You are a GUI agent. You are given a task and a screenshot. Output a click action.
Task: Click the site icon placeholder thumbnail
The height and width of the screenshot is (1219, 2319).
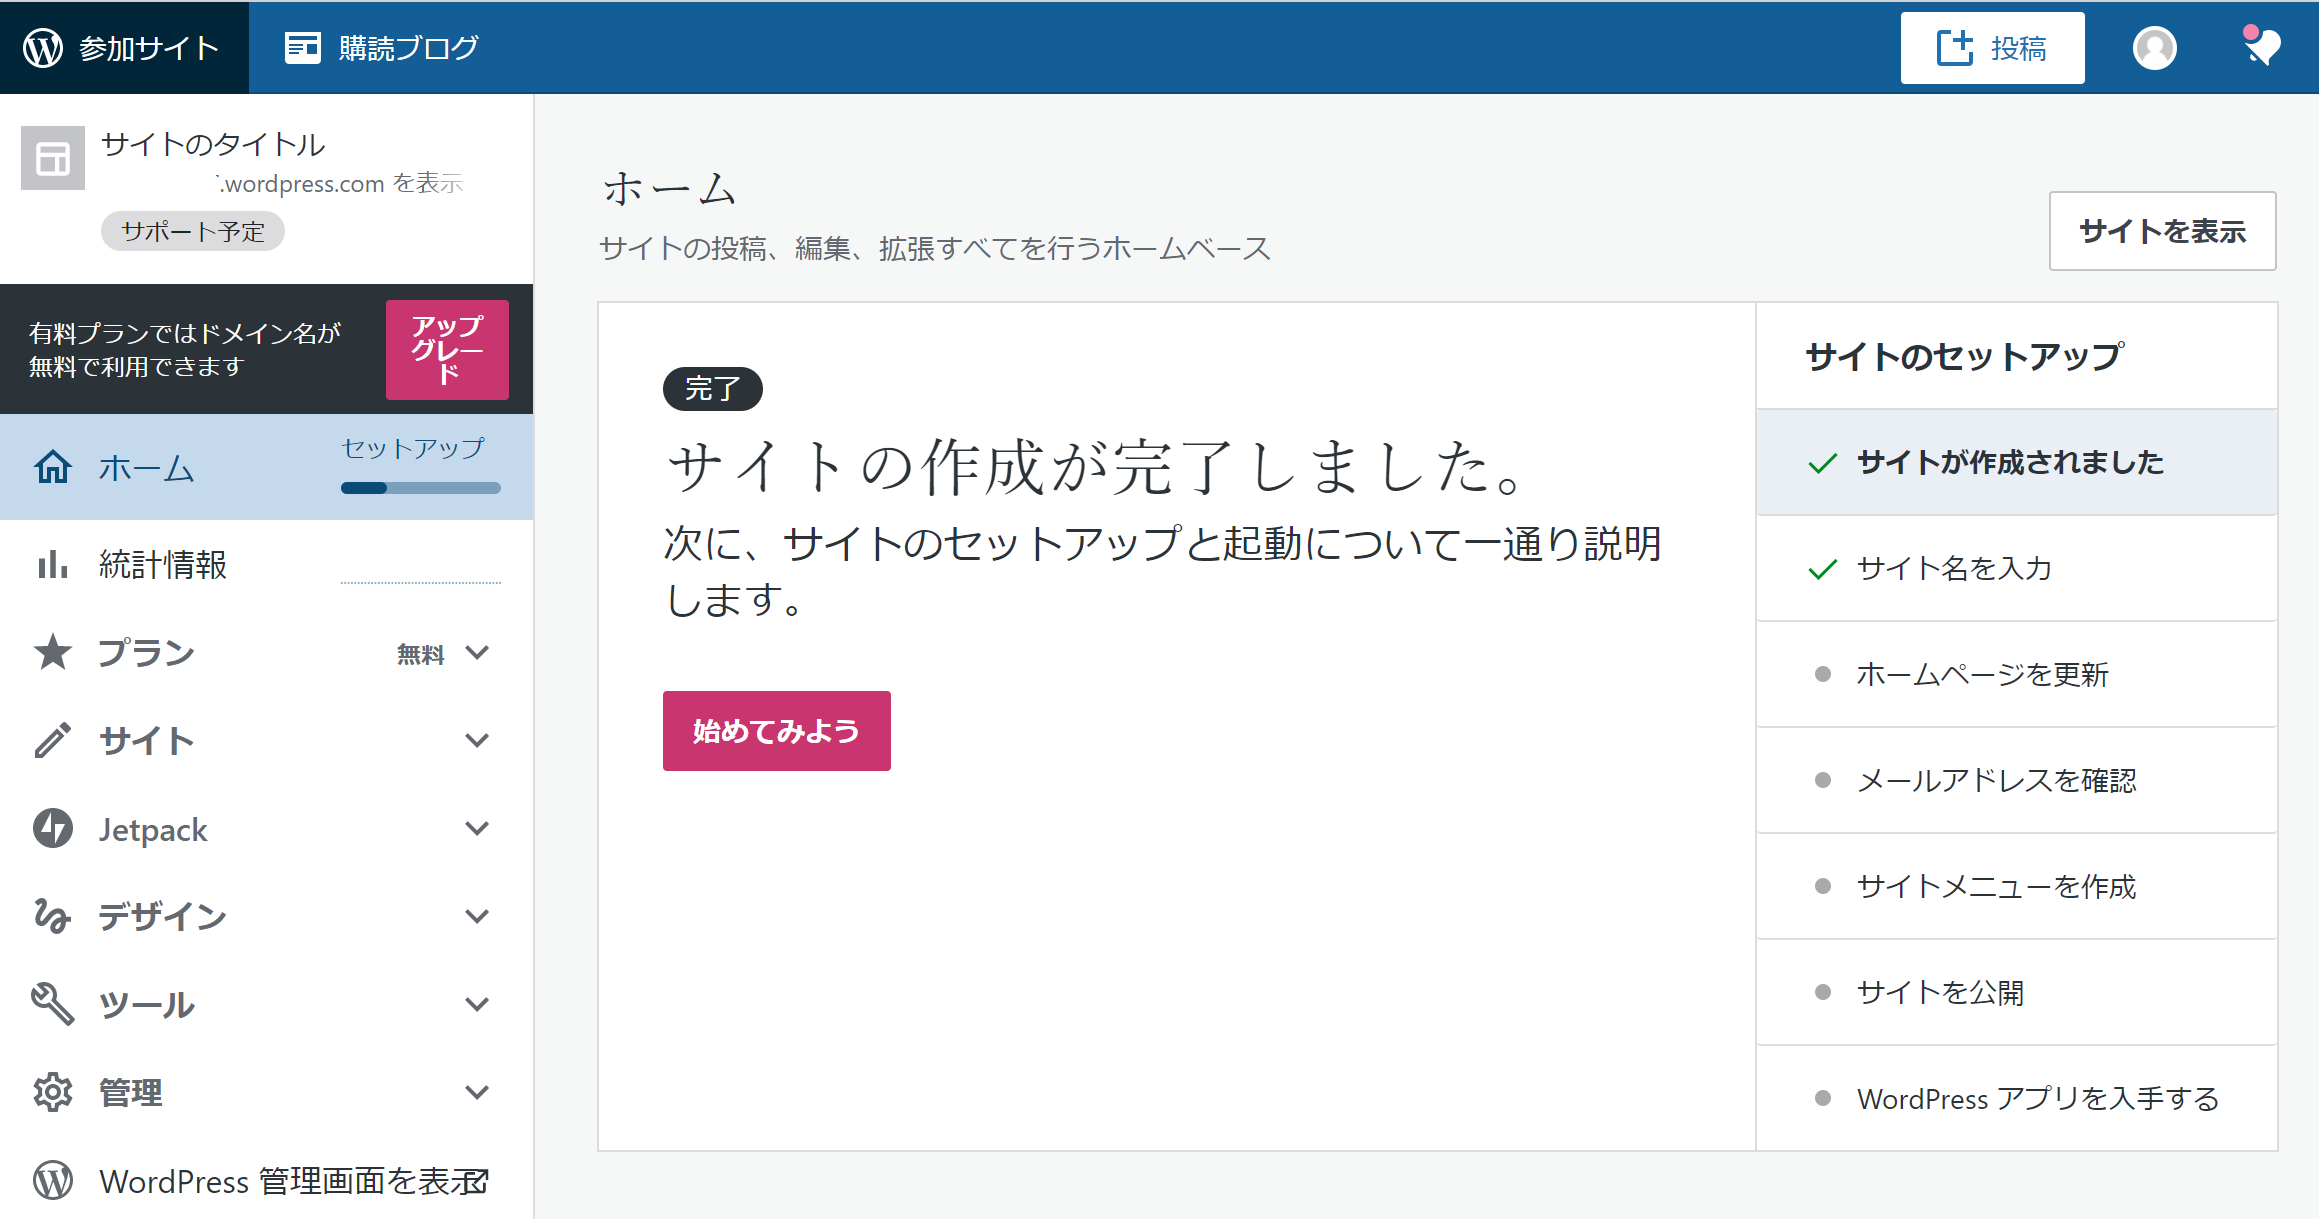pos(53,158)
